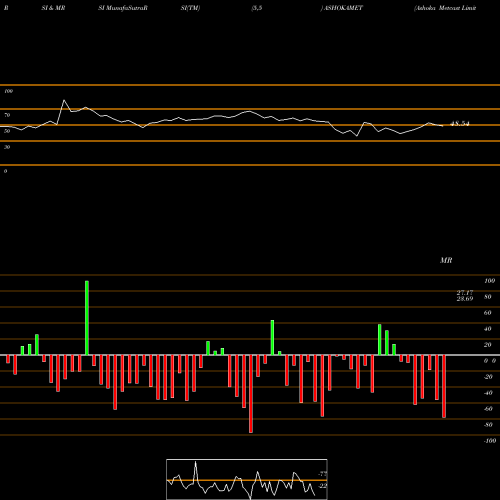500x500 pixels.
Task: Click the '(5,5' parameter text in header
Action: [x=257, y=8]
